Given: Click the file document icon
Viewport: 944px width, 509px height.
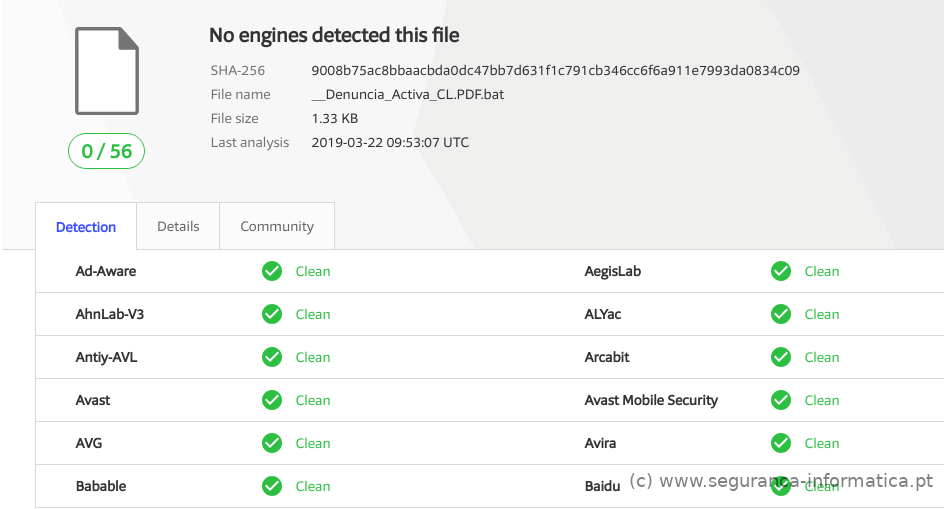Looking at the screenshot, I should (107, 71).
